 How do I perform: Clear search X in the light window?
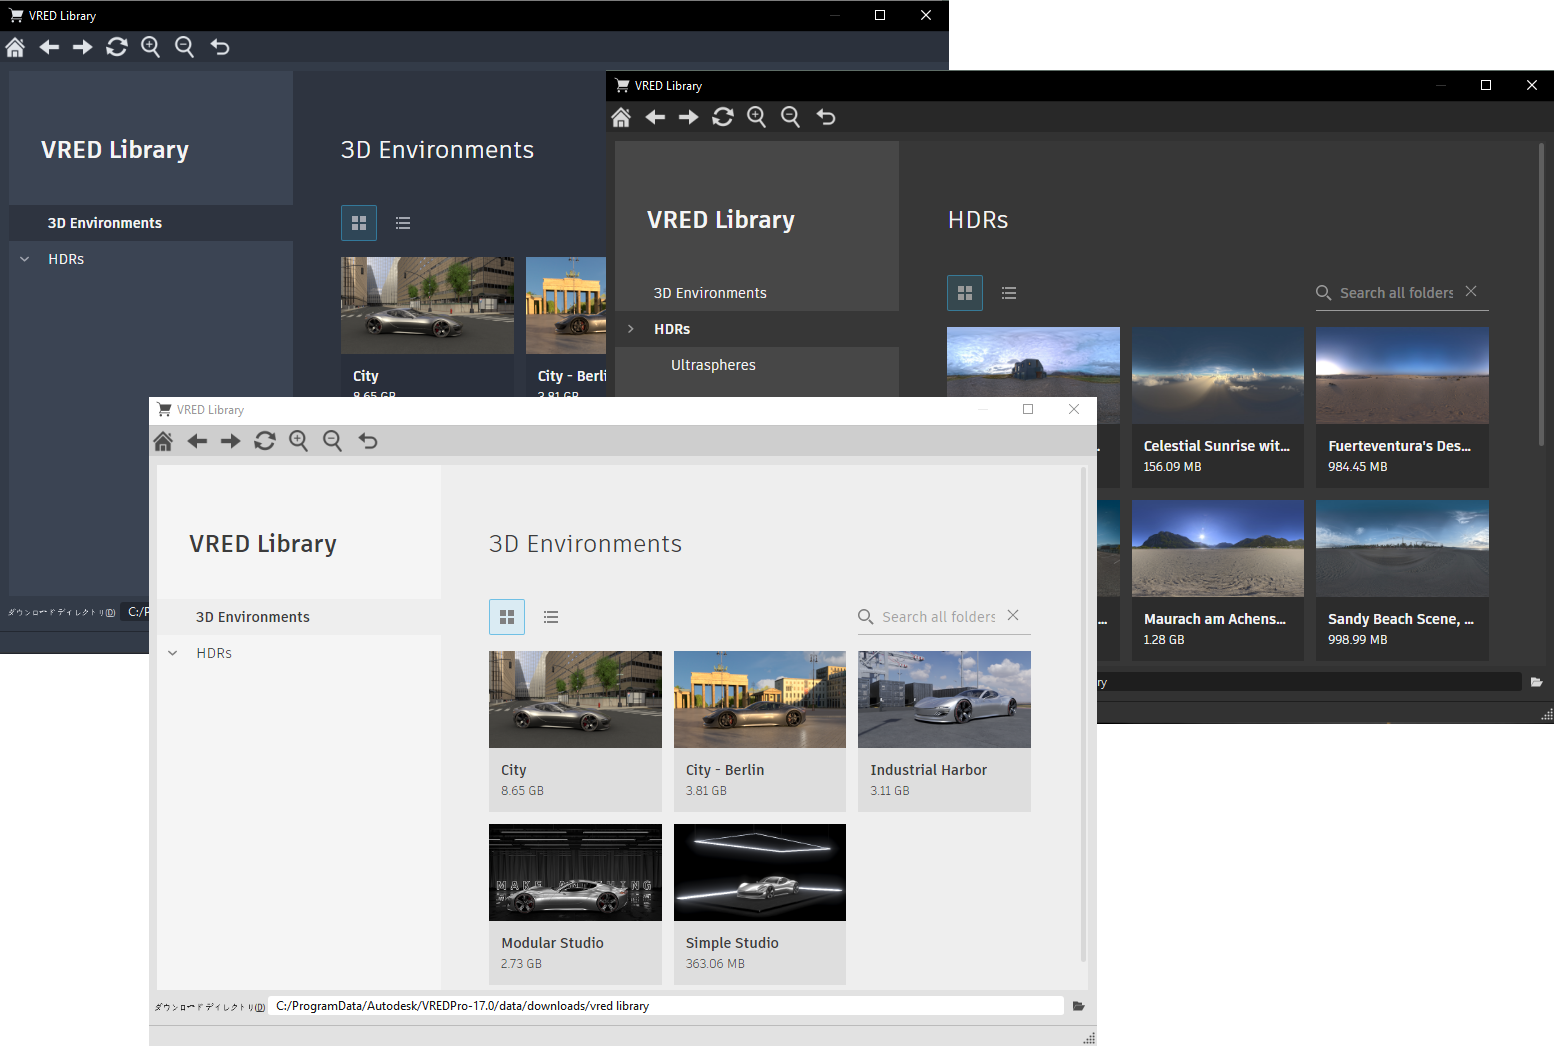coord(1013,615)
